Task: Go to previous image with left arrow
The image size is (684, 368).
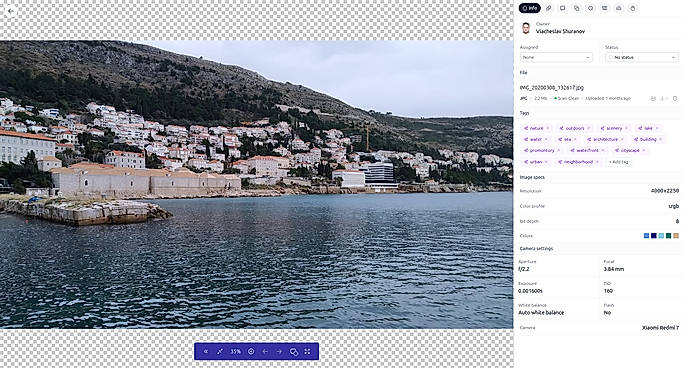Action: click(265, 351)
